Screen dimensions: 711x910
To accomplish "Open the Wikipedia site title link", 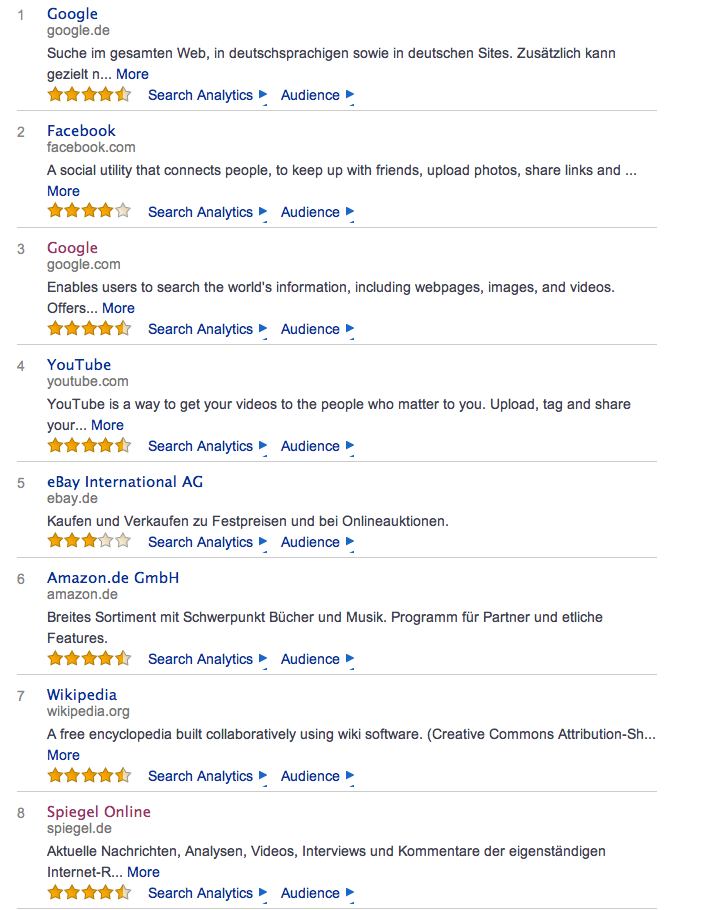I will (82, 695).
